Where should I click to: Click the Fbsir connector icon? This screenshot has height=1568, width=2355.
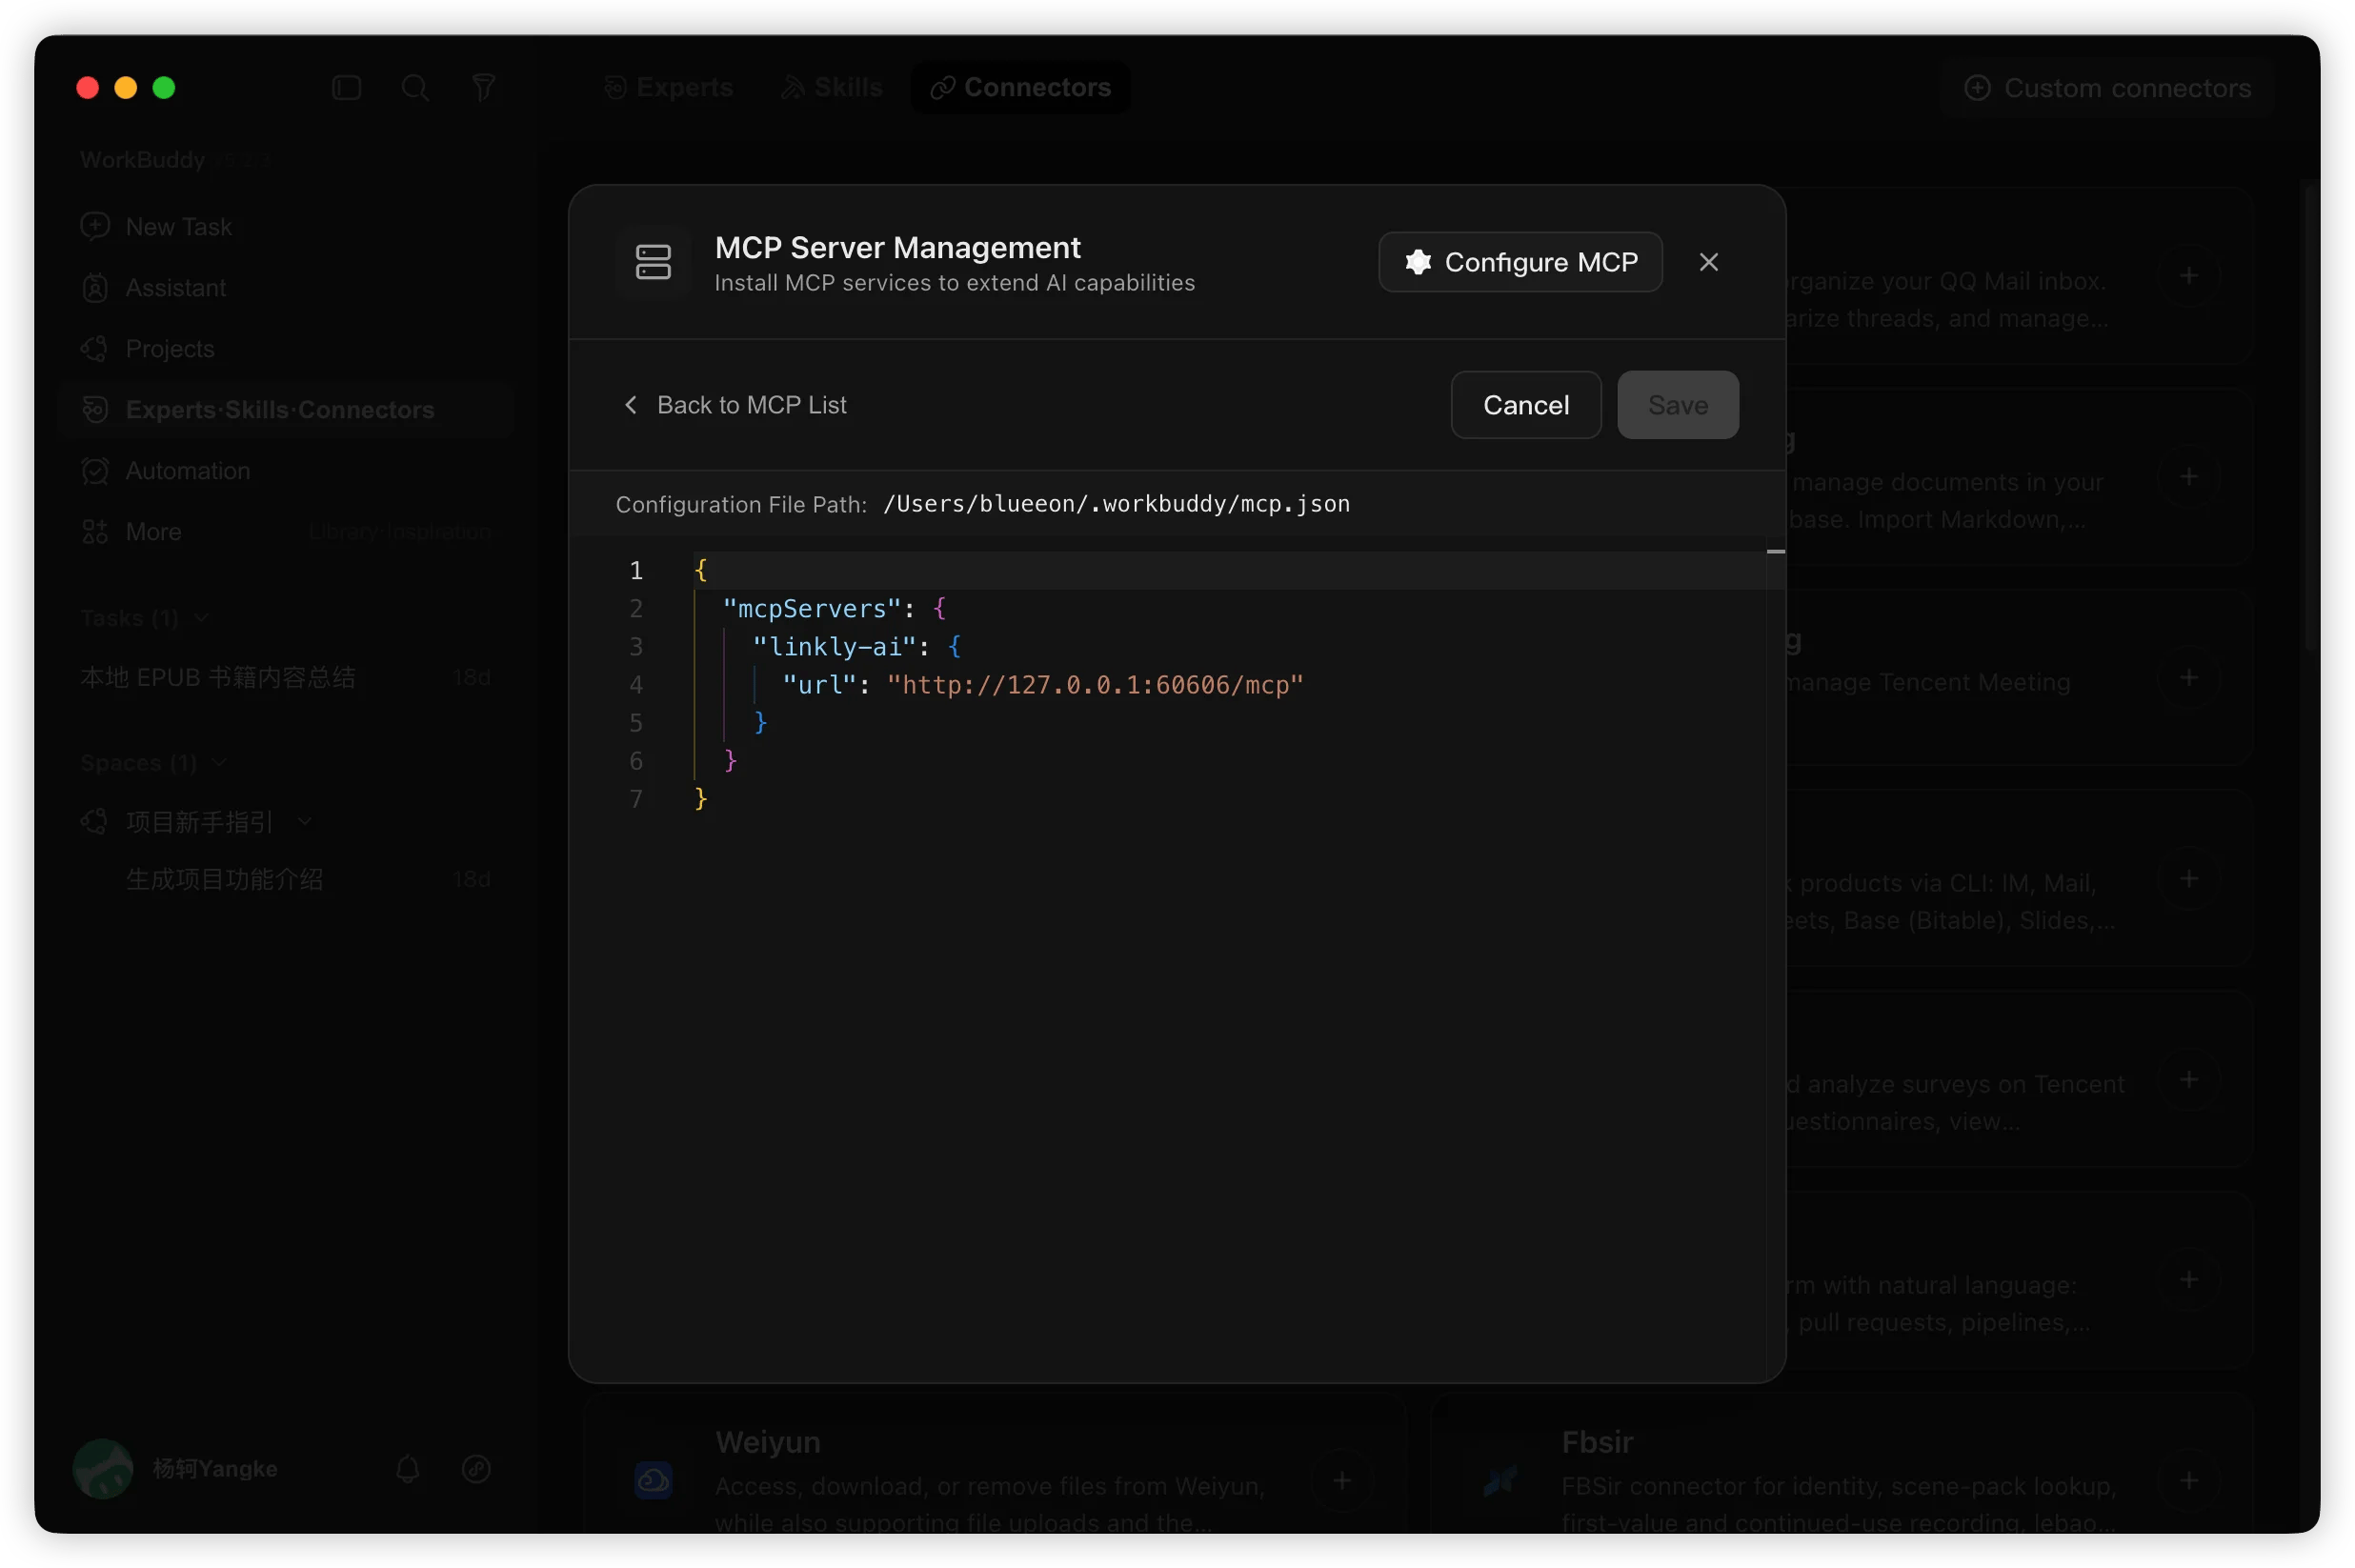click(1500, 1481)
